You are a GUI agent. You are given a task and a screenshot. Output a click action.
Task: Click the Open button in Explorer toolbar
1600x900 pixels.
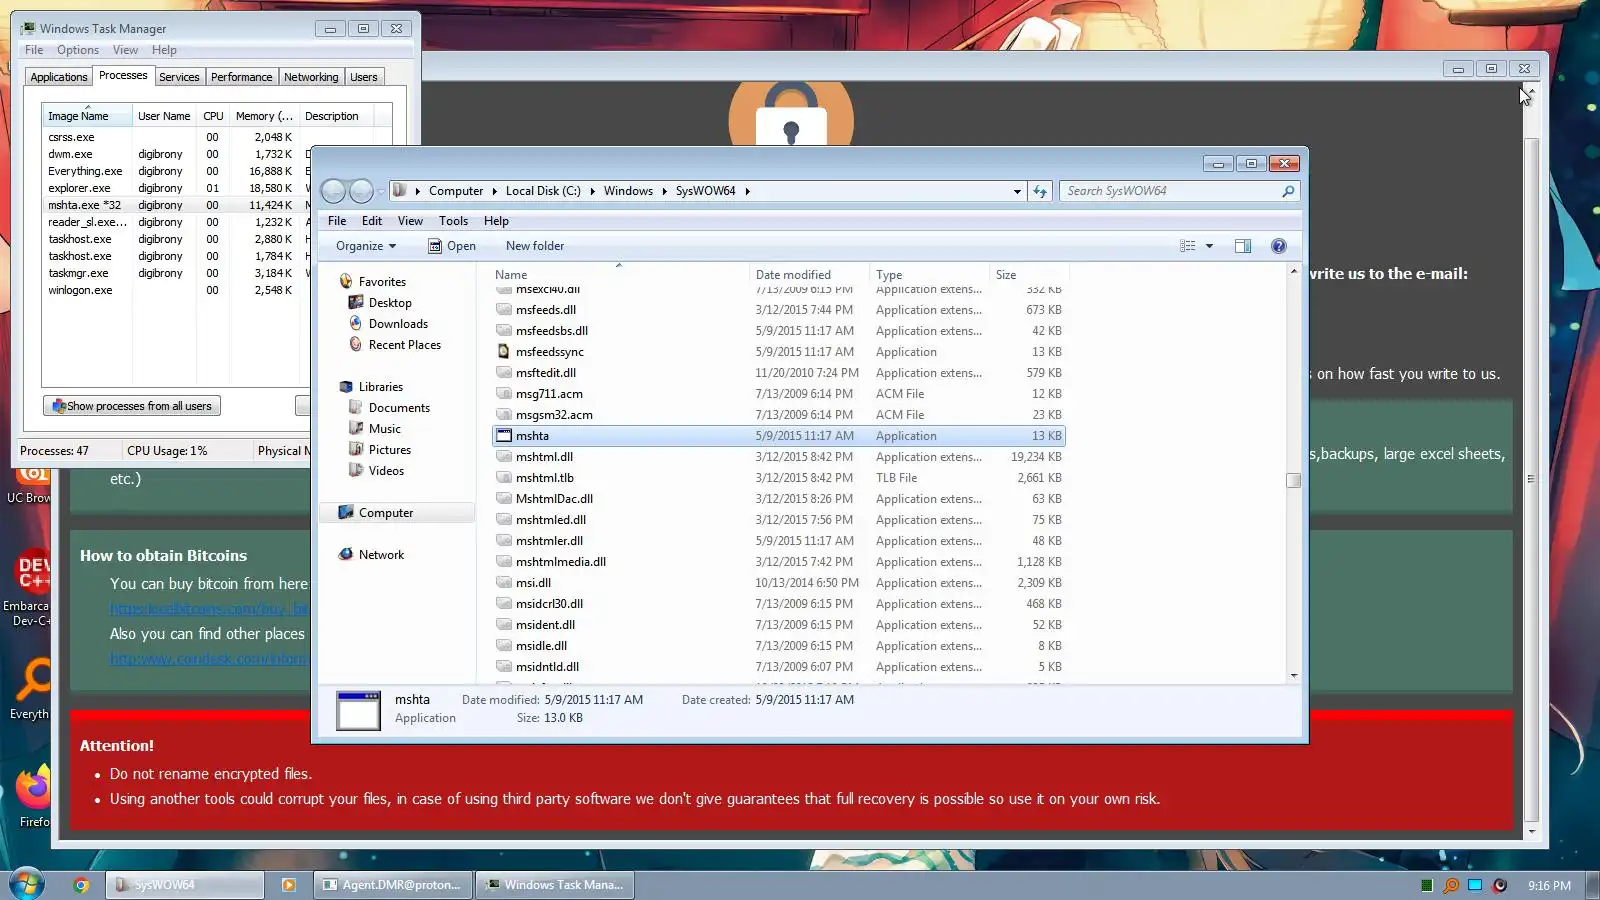tap(452, 246)
